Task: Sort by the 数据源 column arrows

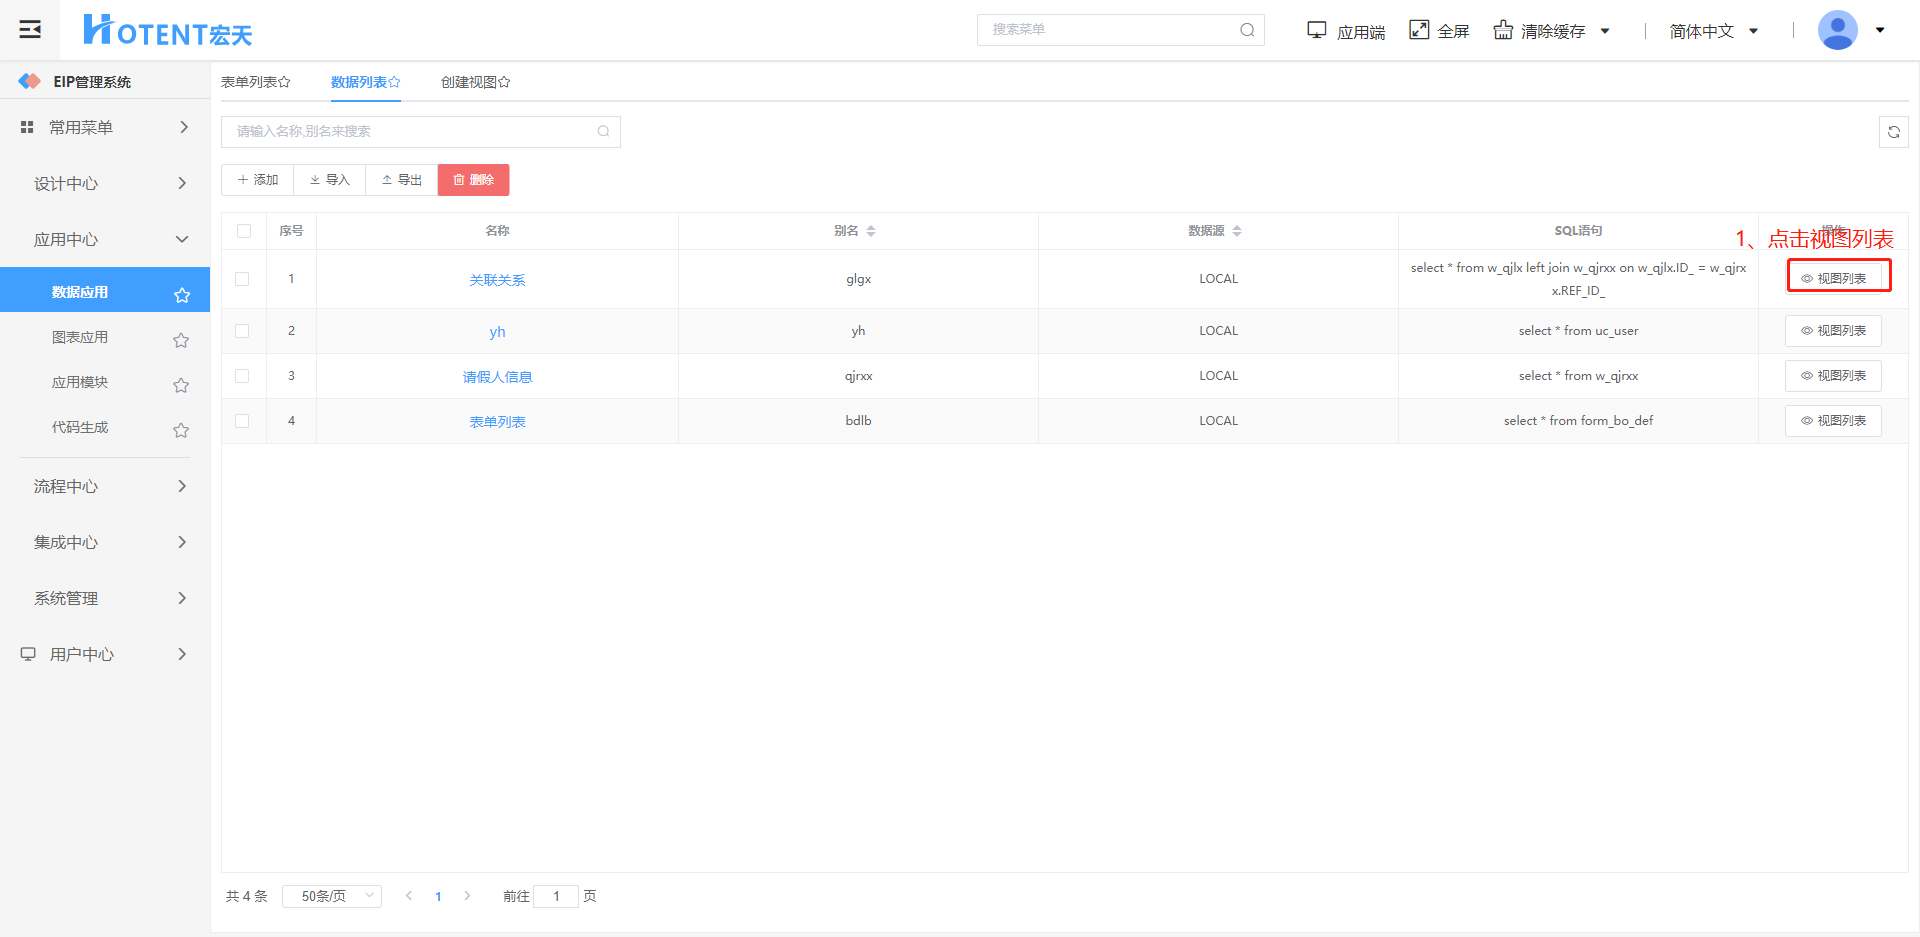Action: click(x=1237, y=231)
